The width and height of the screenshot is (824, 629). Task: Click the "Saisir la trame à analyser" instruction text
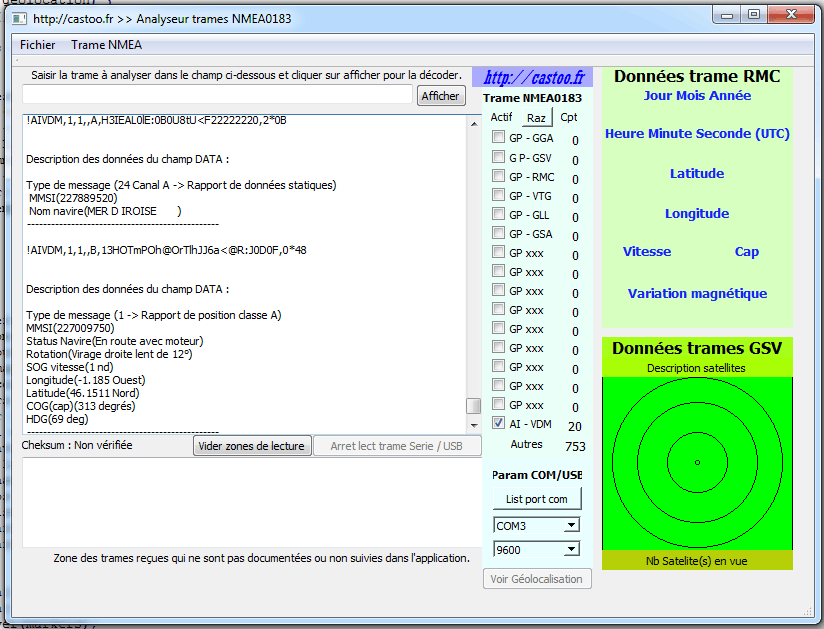[x=246, y=75]
